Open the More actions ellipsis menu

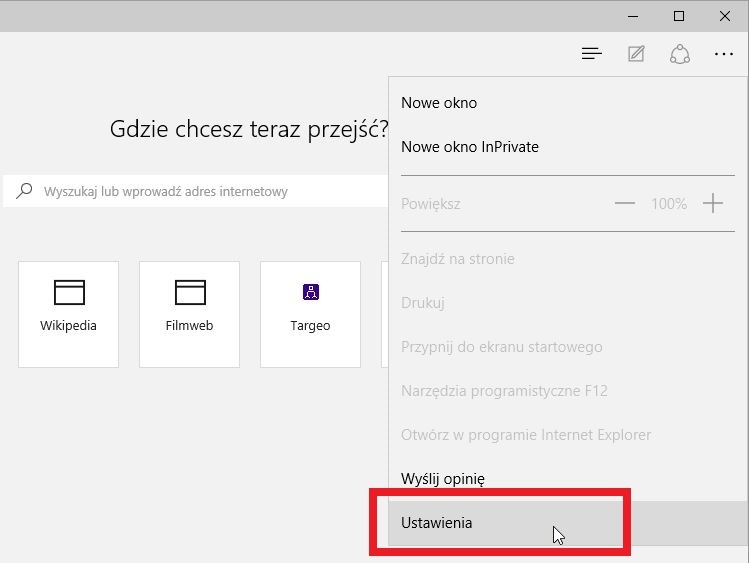pyautogui.click(x=724, y=54)
